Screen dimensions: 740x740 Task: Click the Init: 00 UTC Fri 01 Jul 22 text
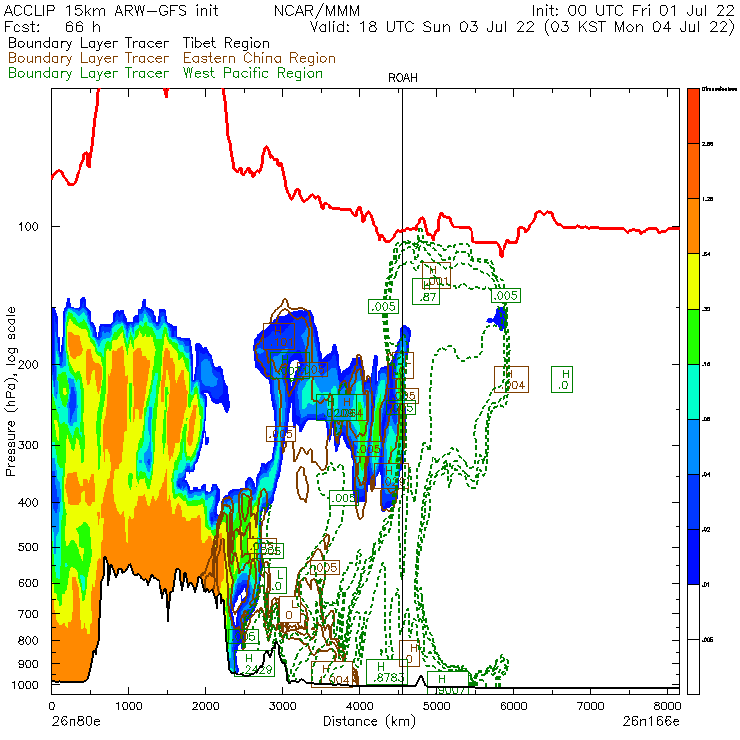pos(633,10)
